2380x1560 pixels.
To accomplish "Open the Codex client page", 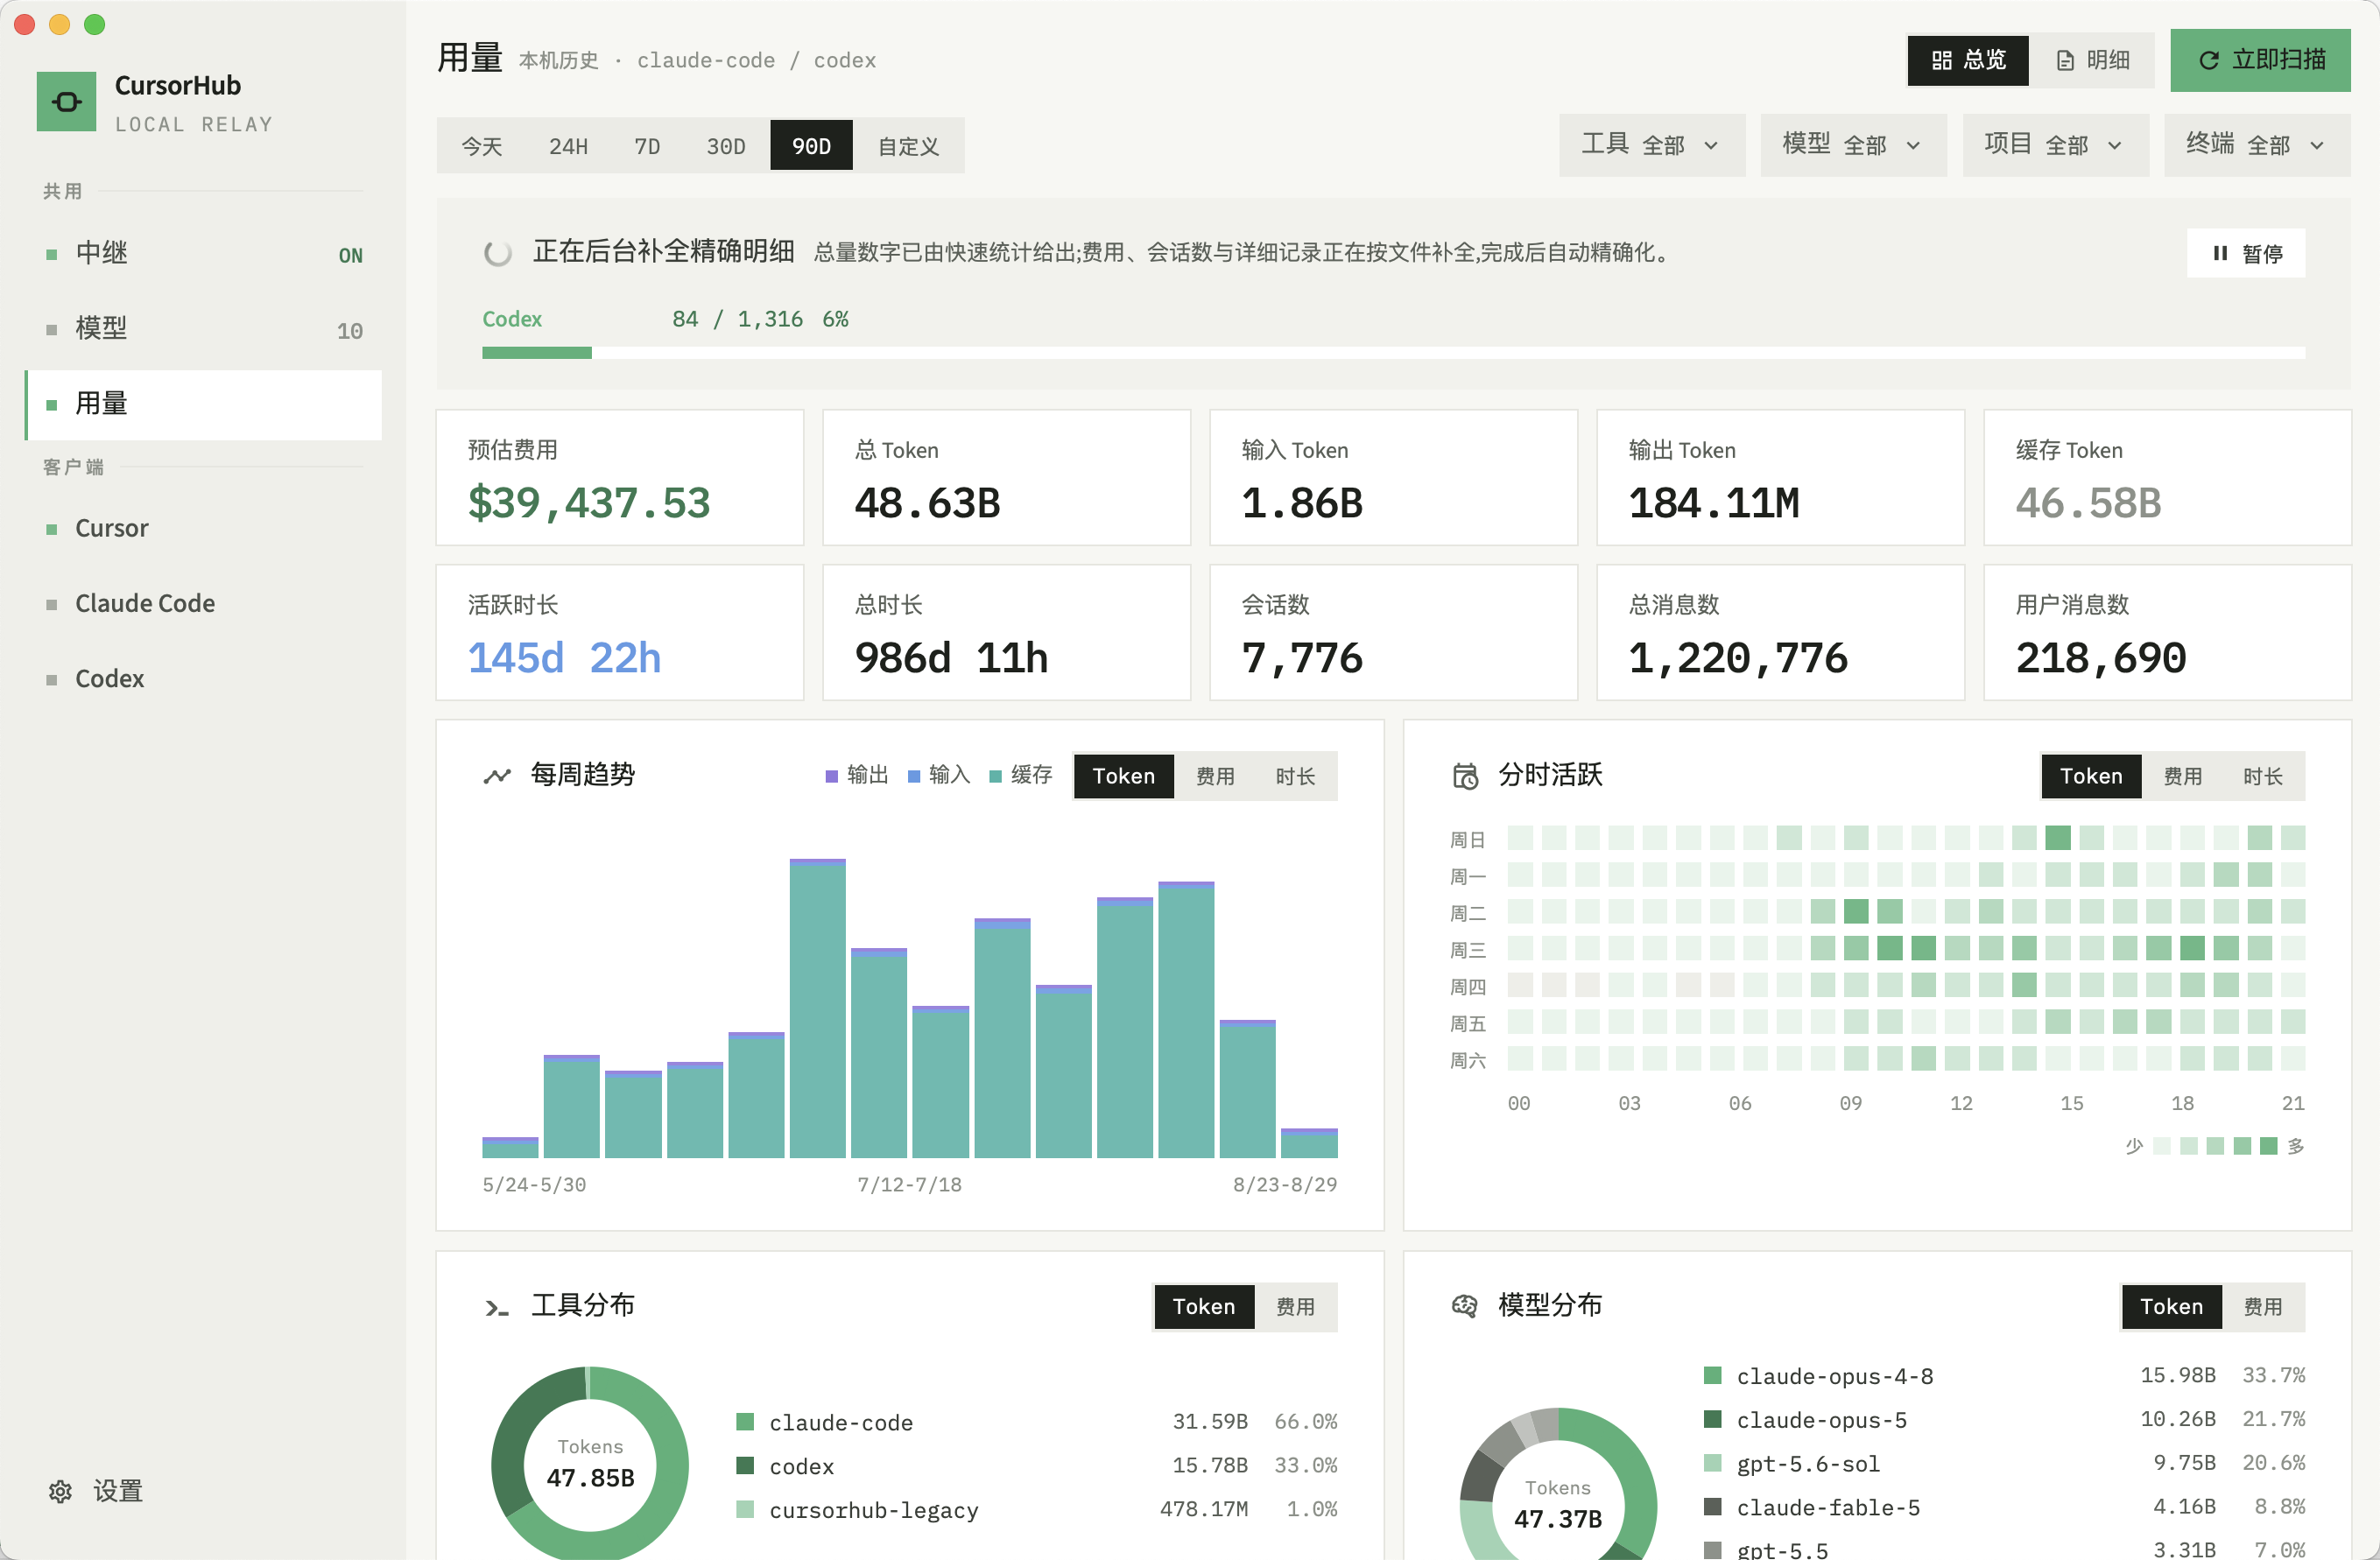I will point(204,680).
